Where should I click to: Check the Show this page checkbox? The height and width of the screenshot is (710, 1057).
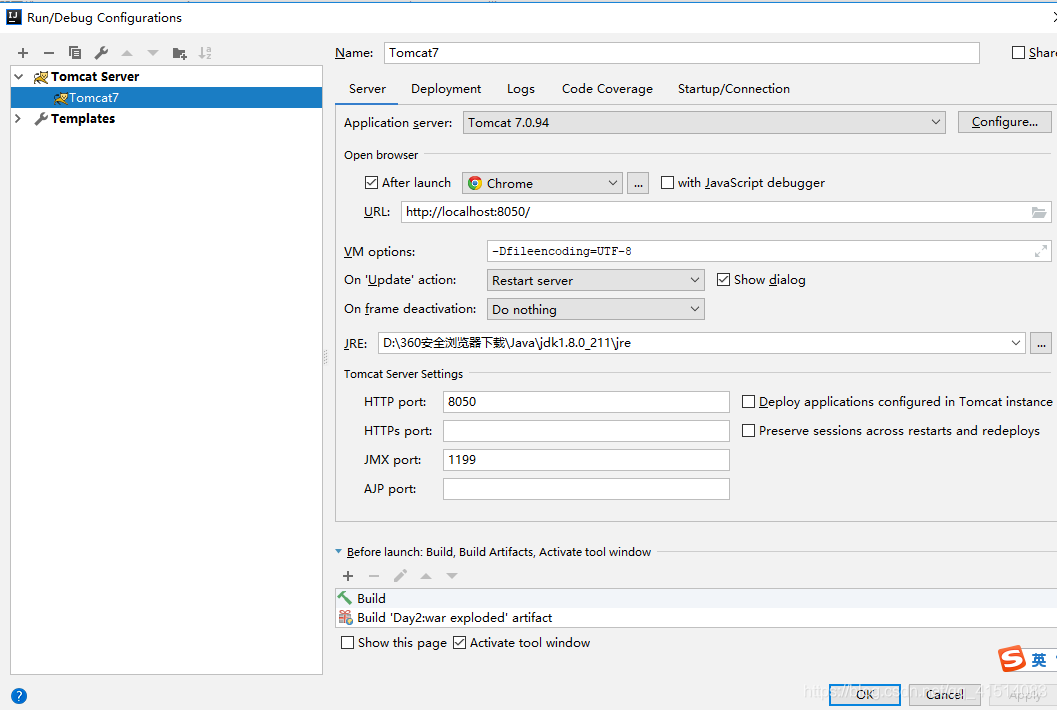pyautogui.click(x=347, y=643)
